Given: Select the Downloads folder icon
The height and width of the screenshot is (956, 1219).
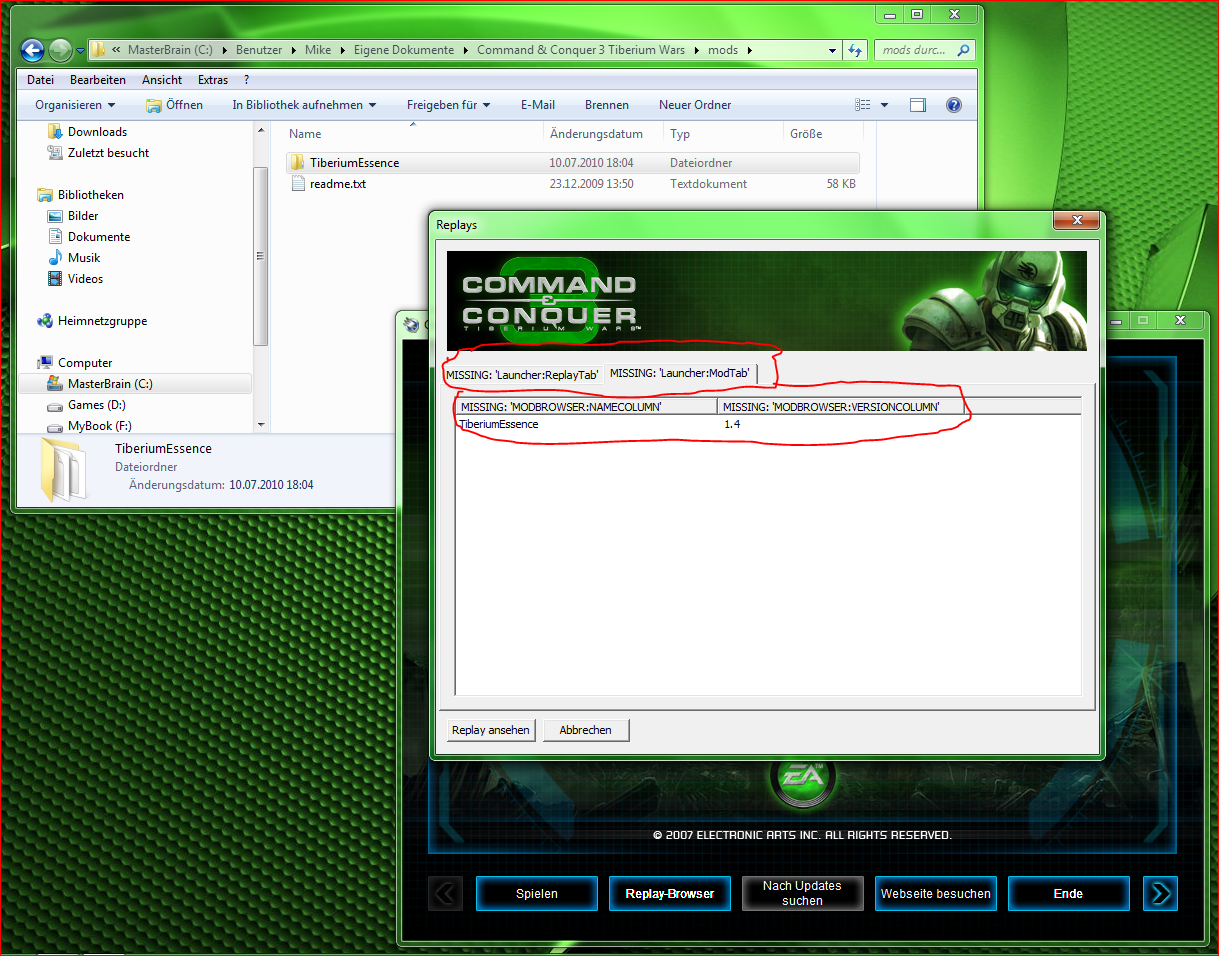Looking at the screenshot, I should coord(55,132).
